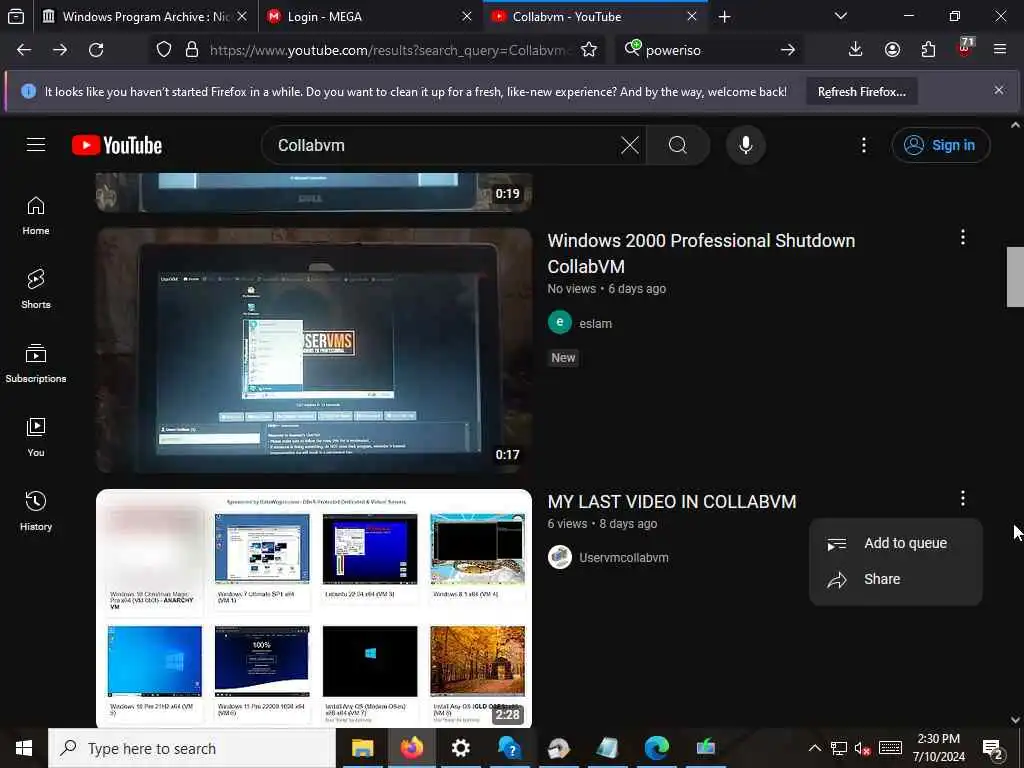Open YouTube settings three-dot menu
This screenshot has width=1024, height=768.
pos(863,145)
